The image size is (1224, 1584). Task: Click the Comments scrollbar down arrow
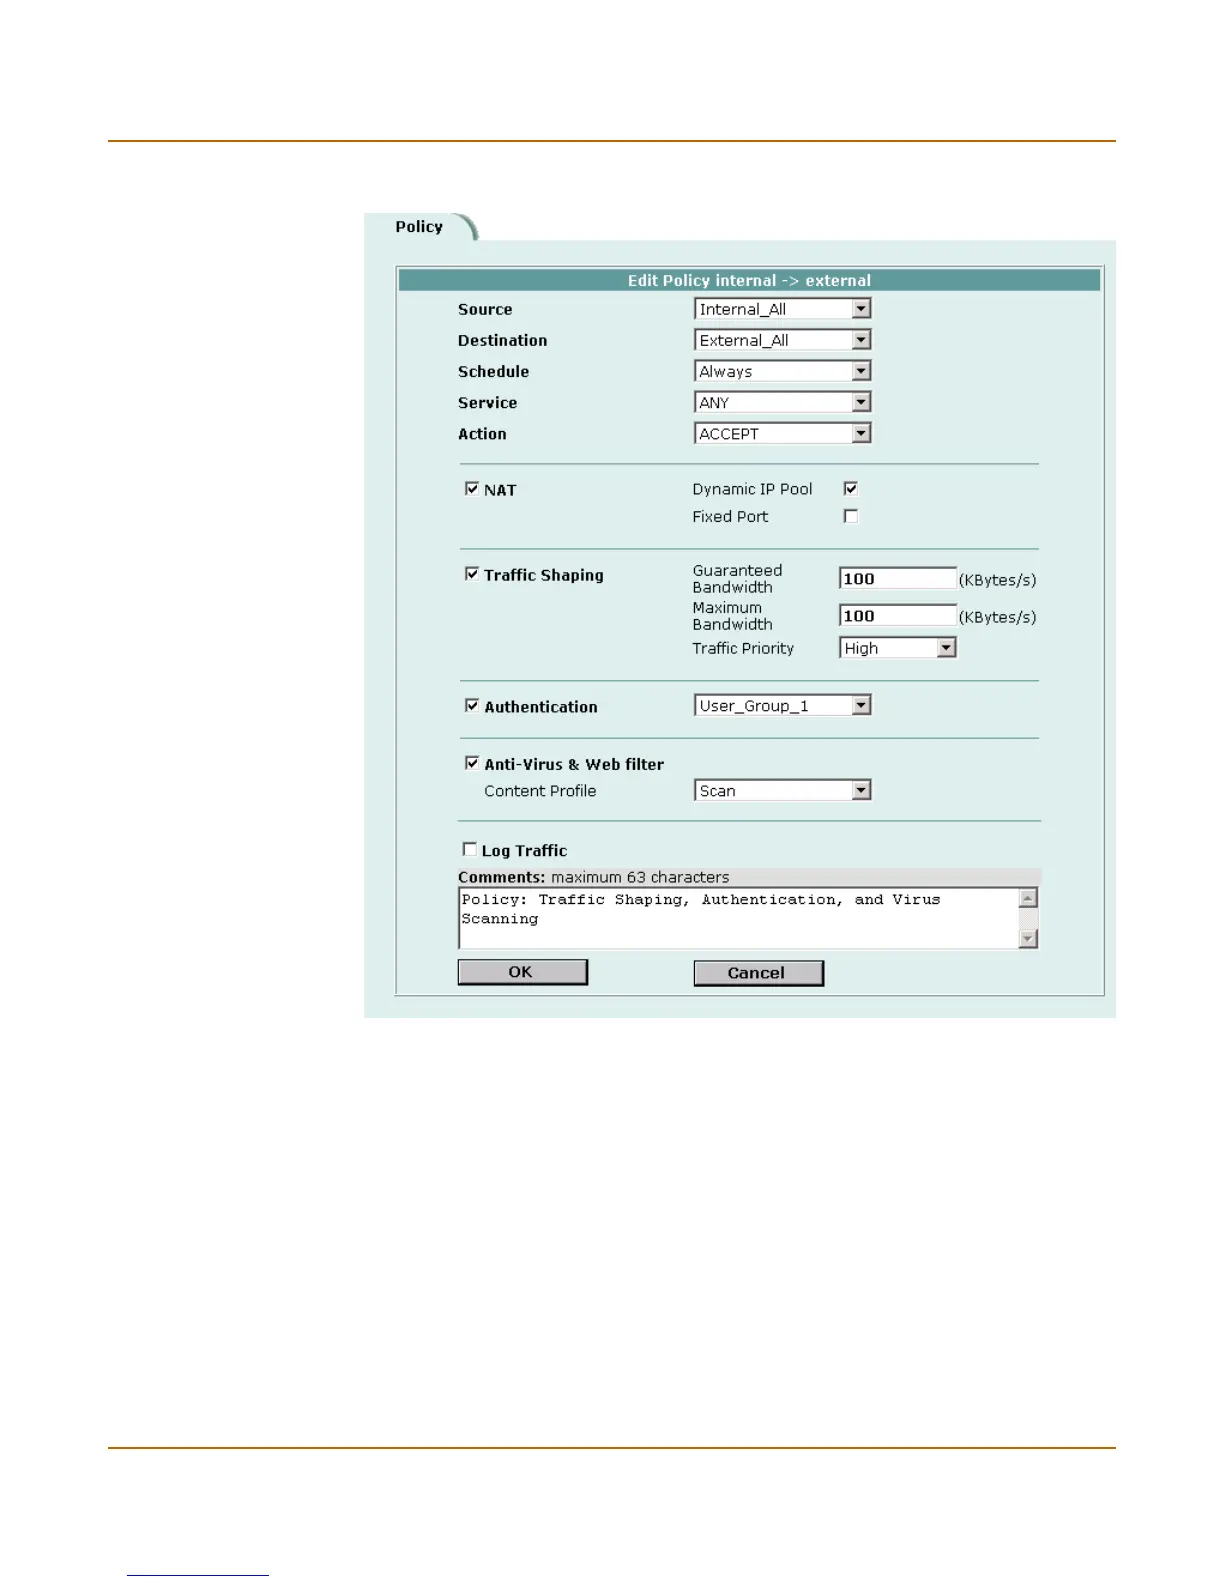coord(1028,938)
